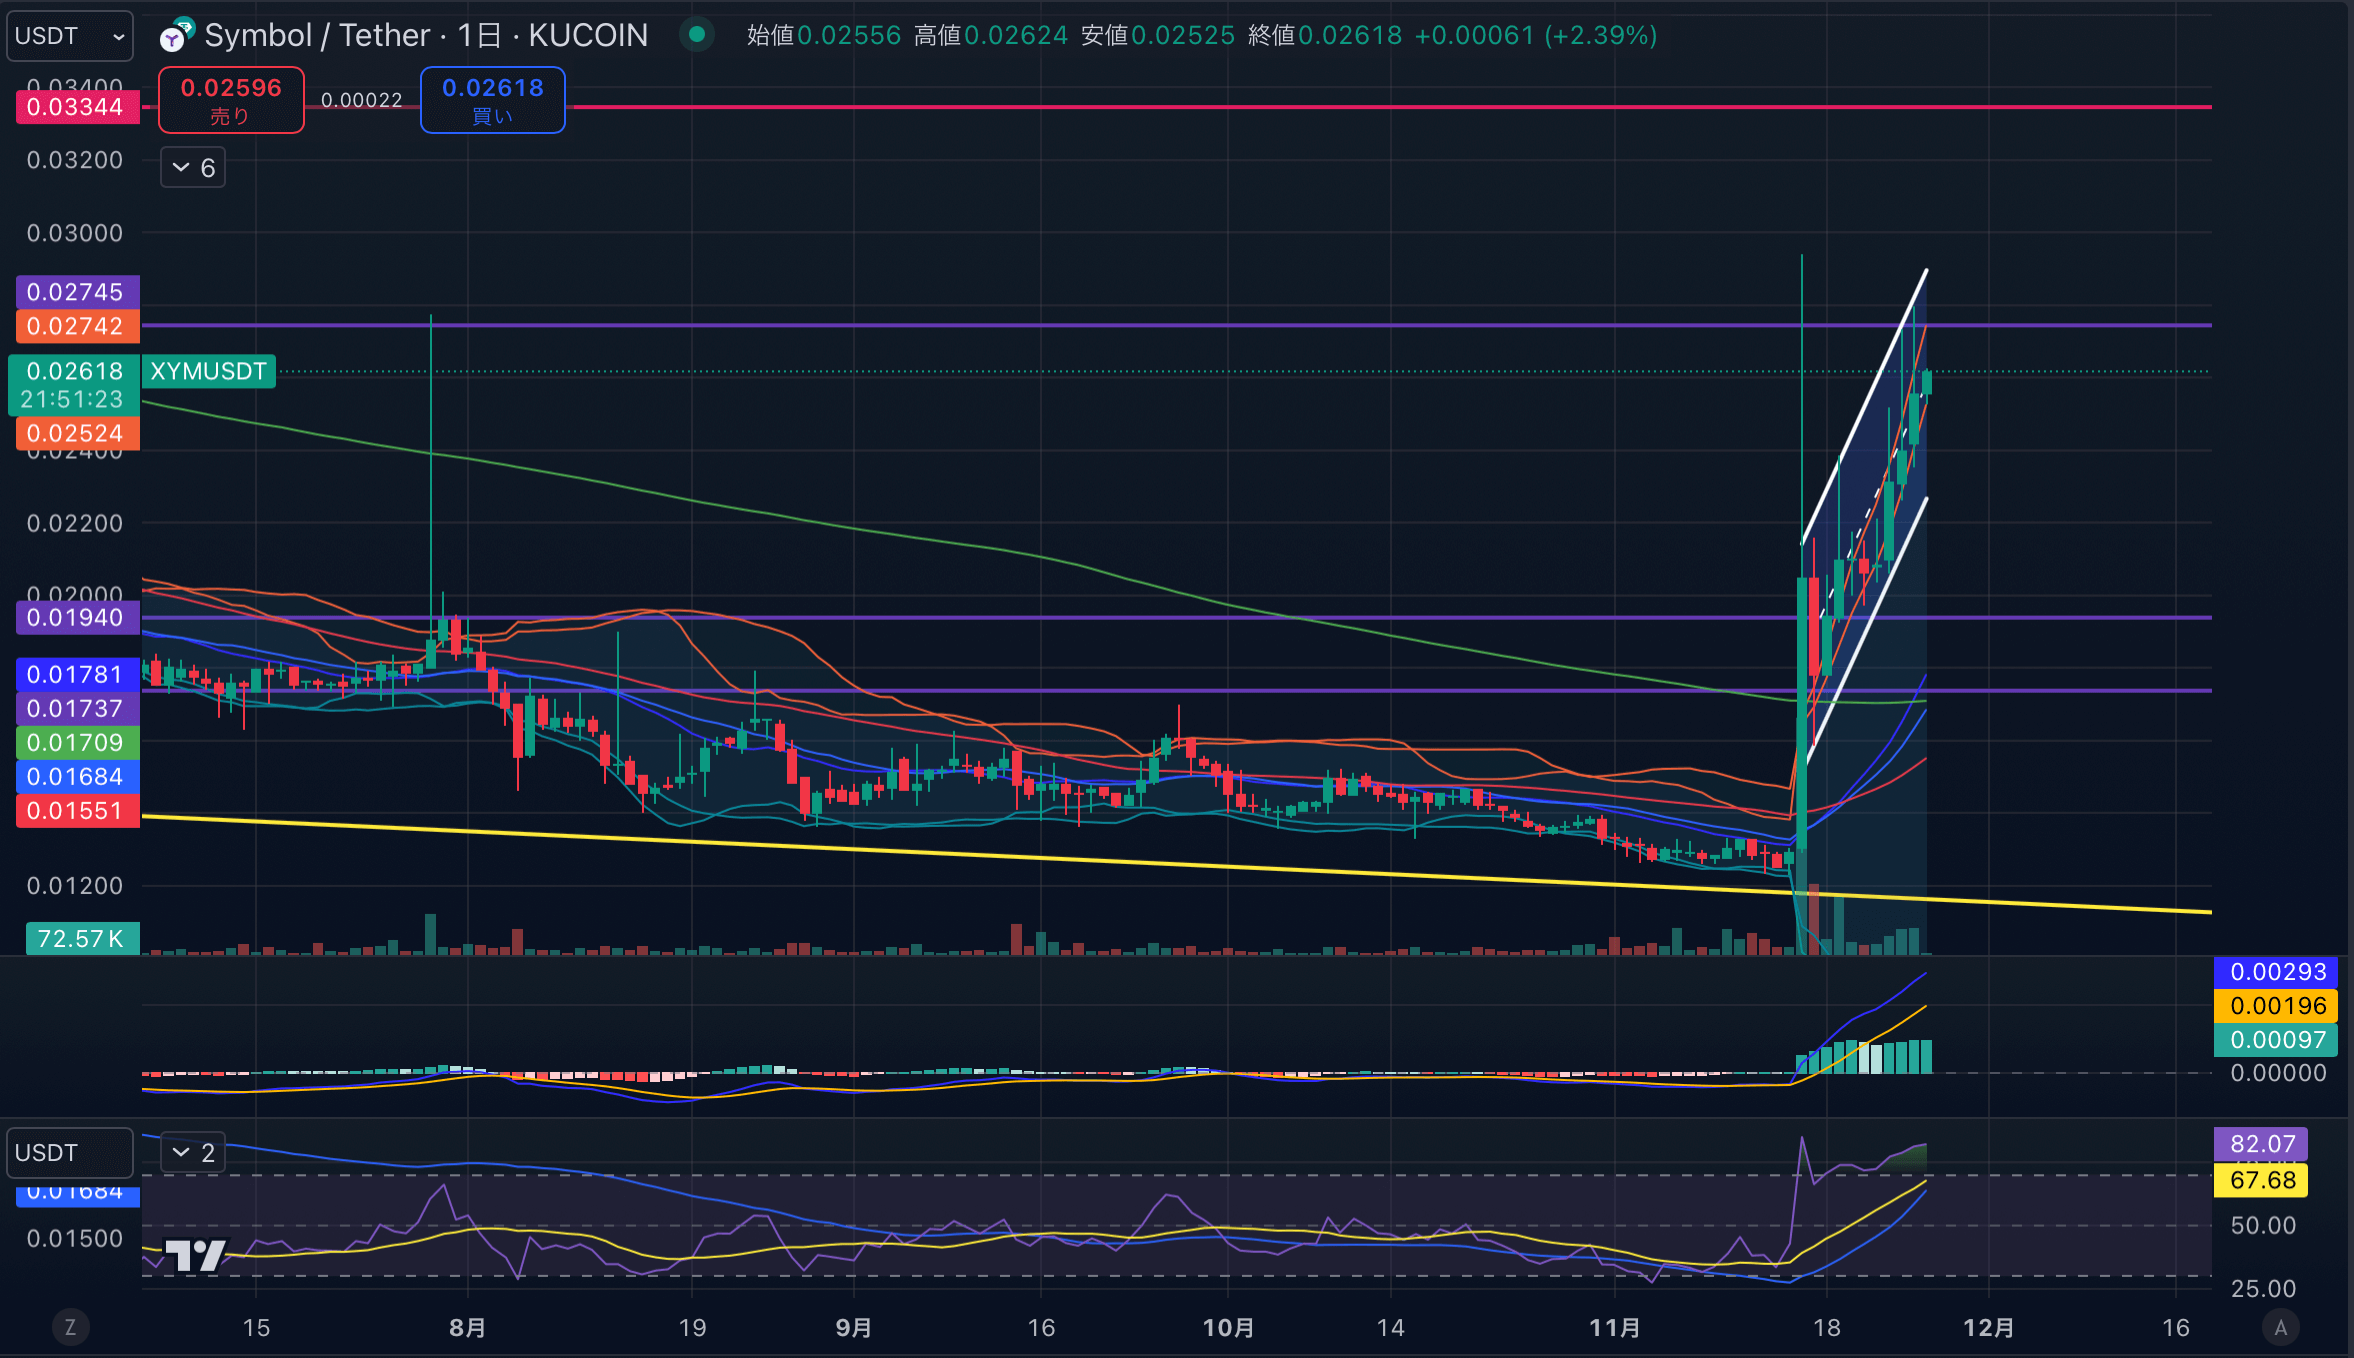
Task: Click the 0.00293 MACD value label
Action: 2277,972
